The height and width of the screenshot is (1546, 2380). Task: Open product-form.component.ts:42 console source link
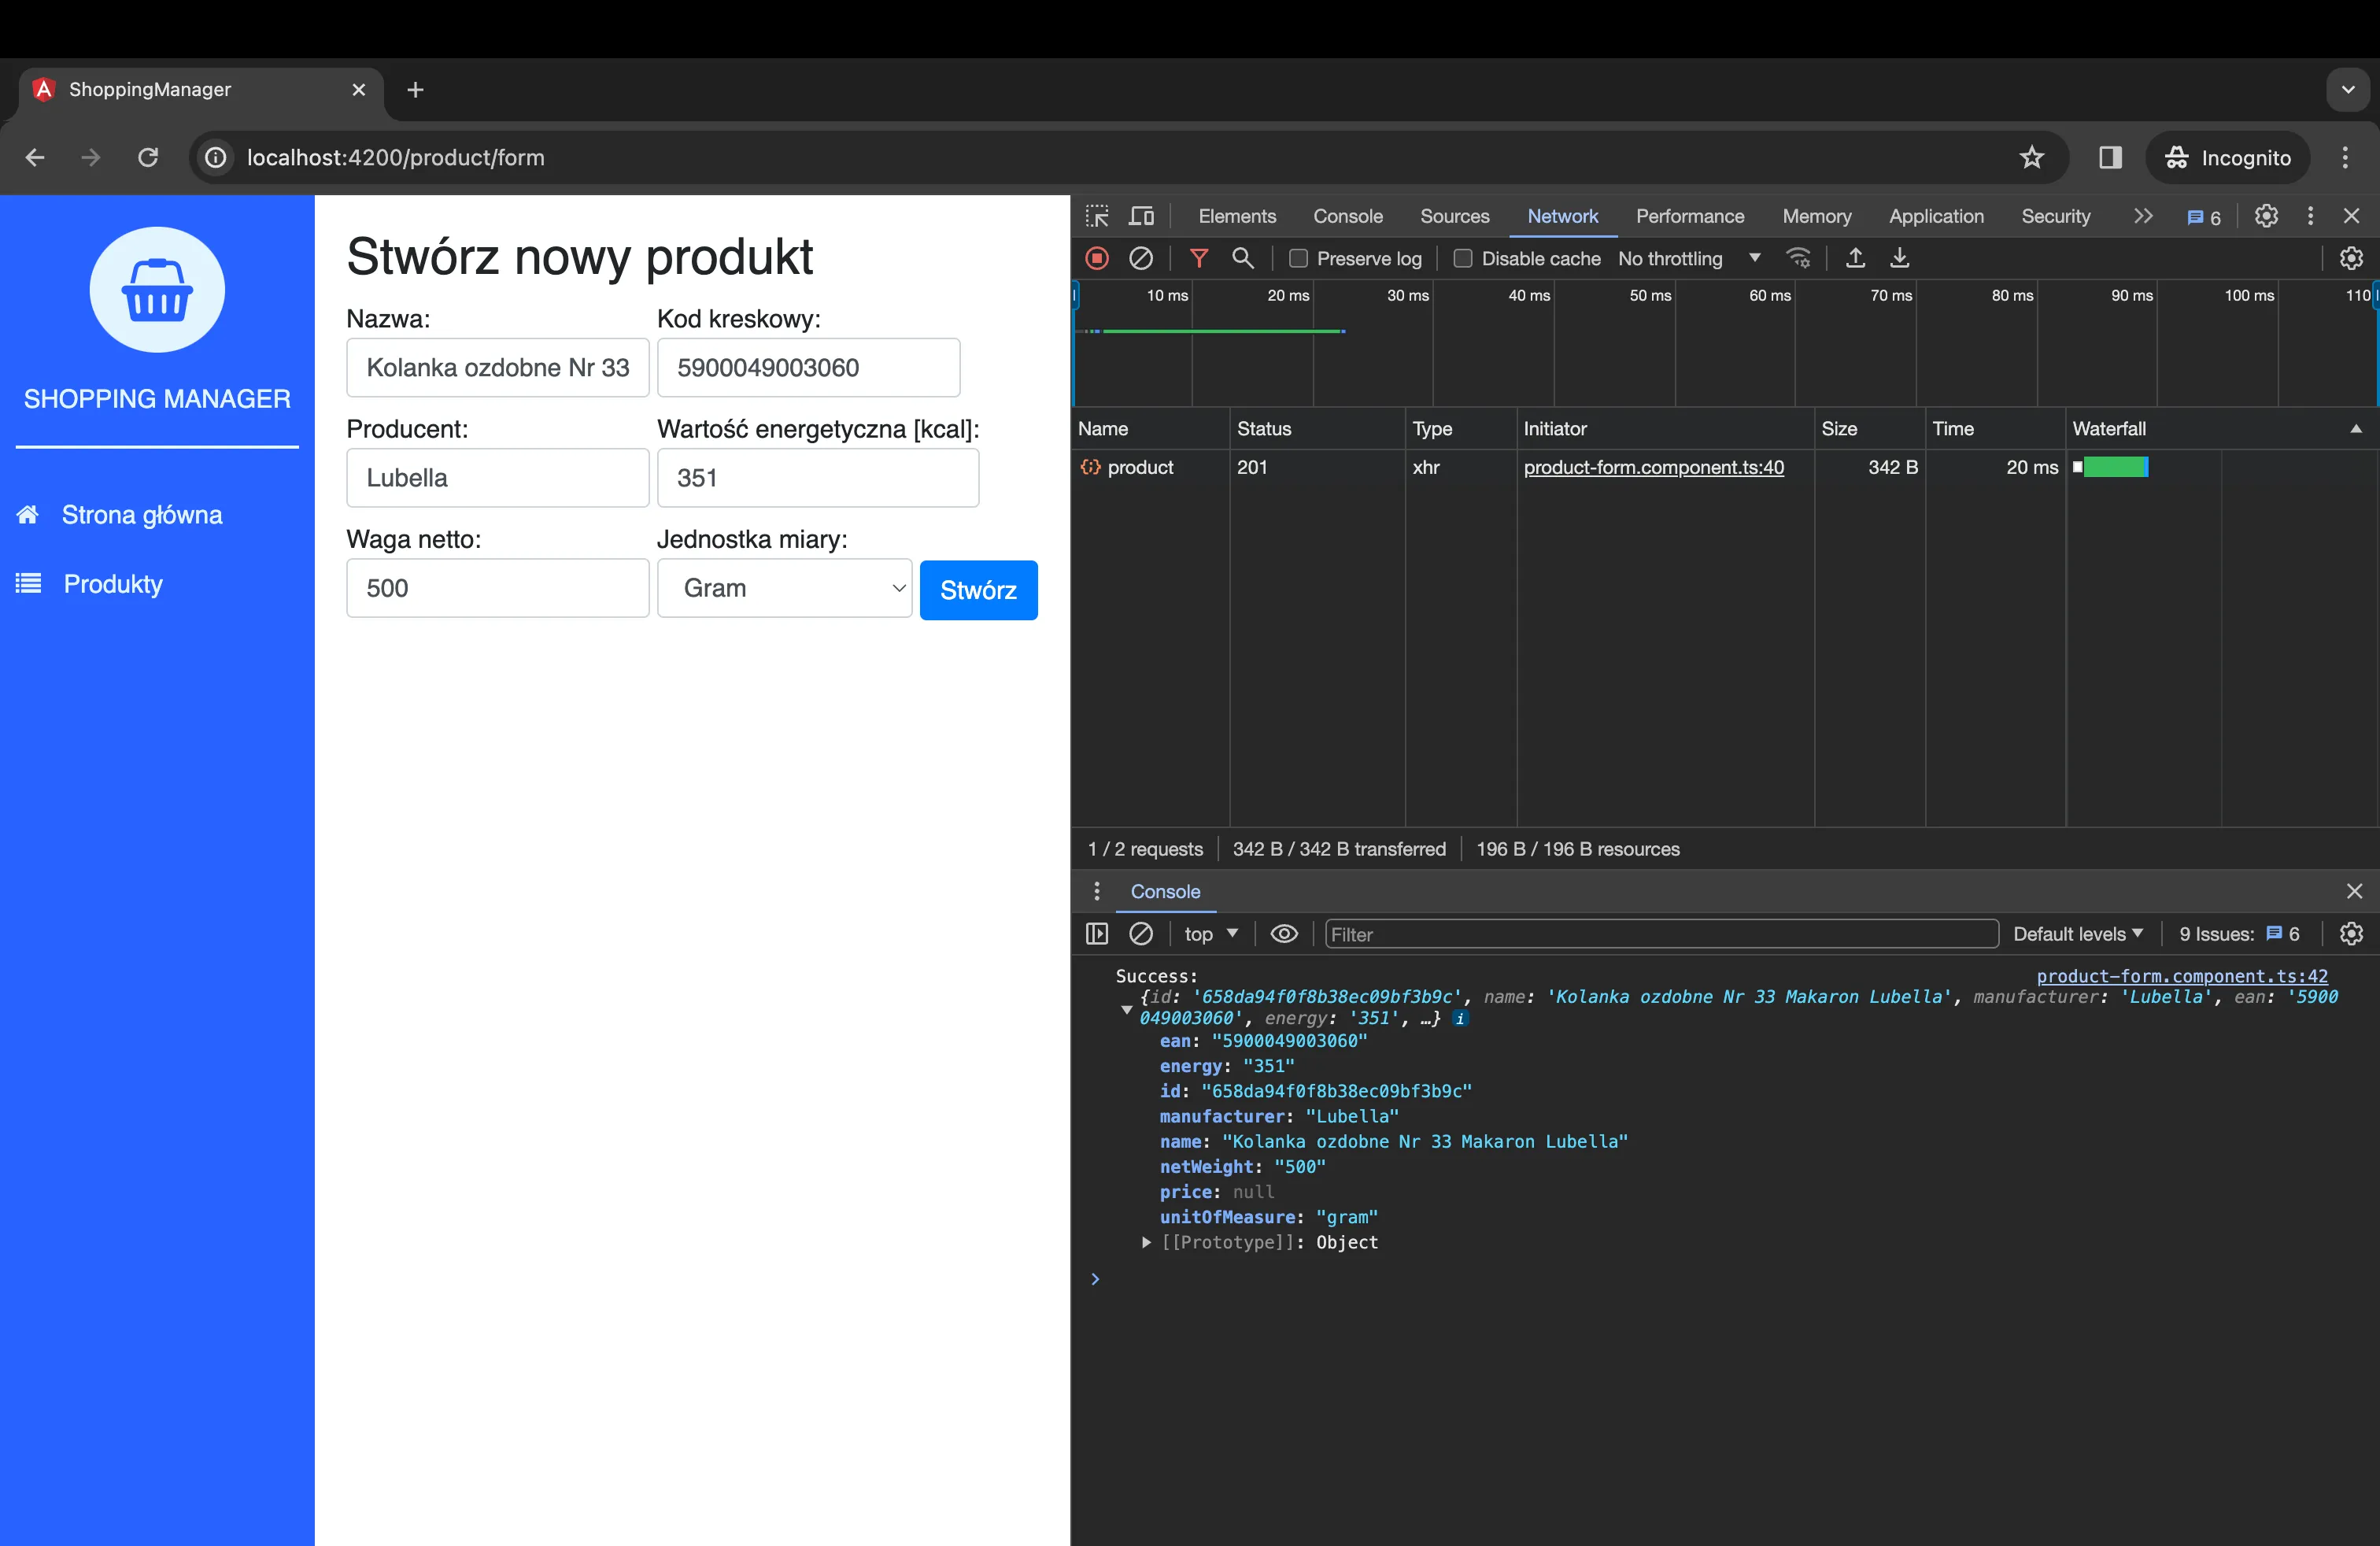[2181, 976]
